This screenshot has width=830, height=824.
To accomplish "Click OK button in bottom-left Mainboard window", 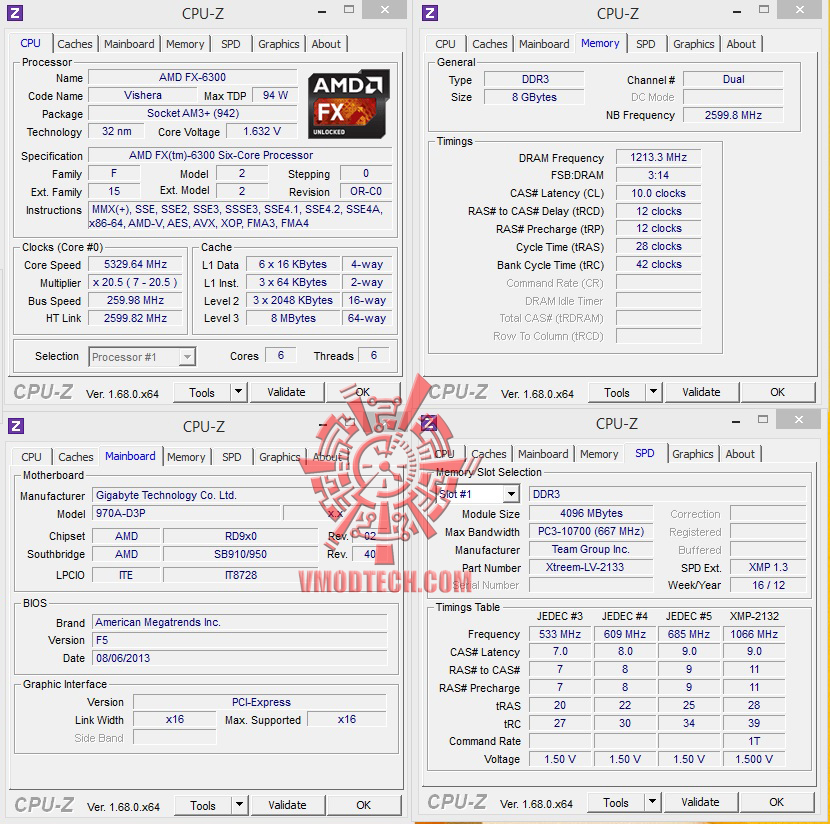I will click(364, 805).
